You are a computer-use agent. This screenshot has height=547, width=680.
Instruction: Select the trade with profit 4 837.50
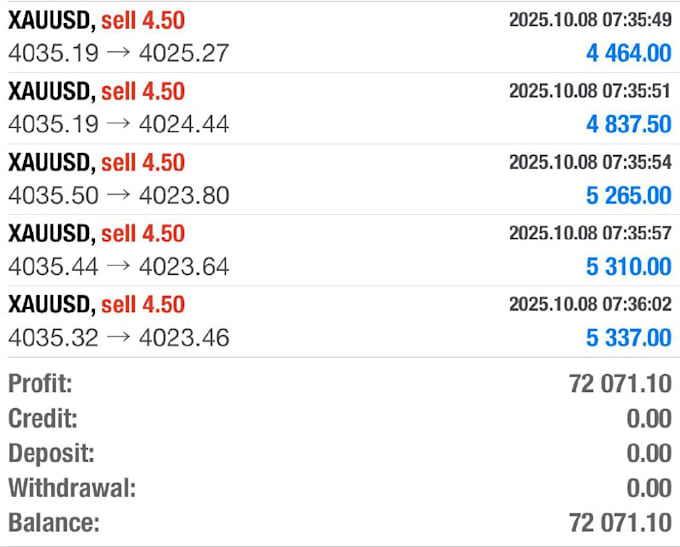(x=340, y=108)
